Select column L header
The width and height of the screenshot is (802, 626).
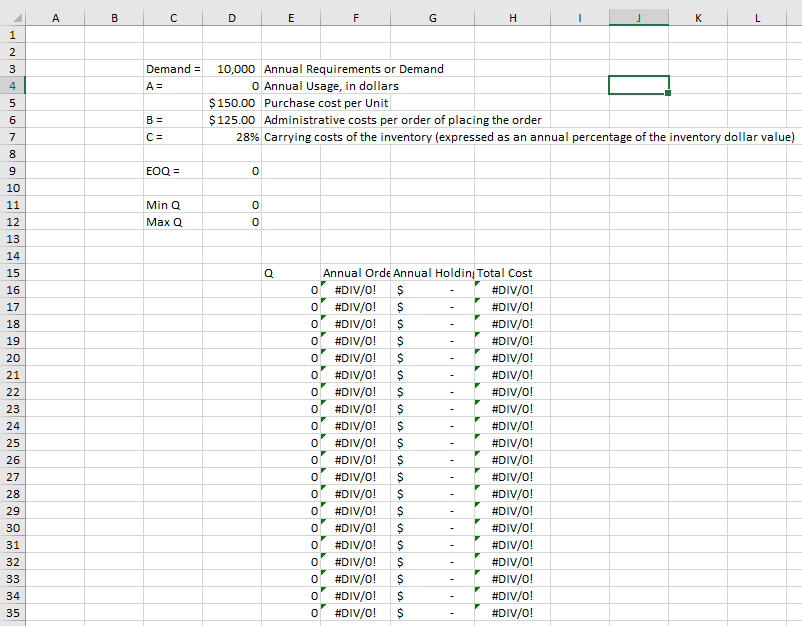(x=757, y=18)
